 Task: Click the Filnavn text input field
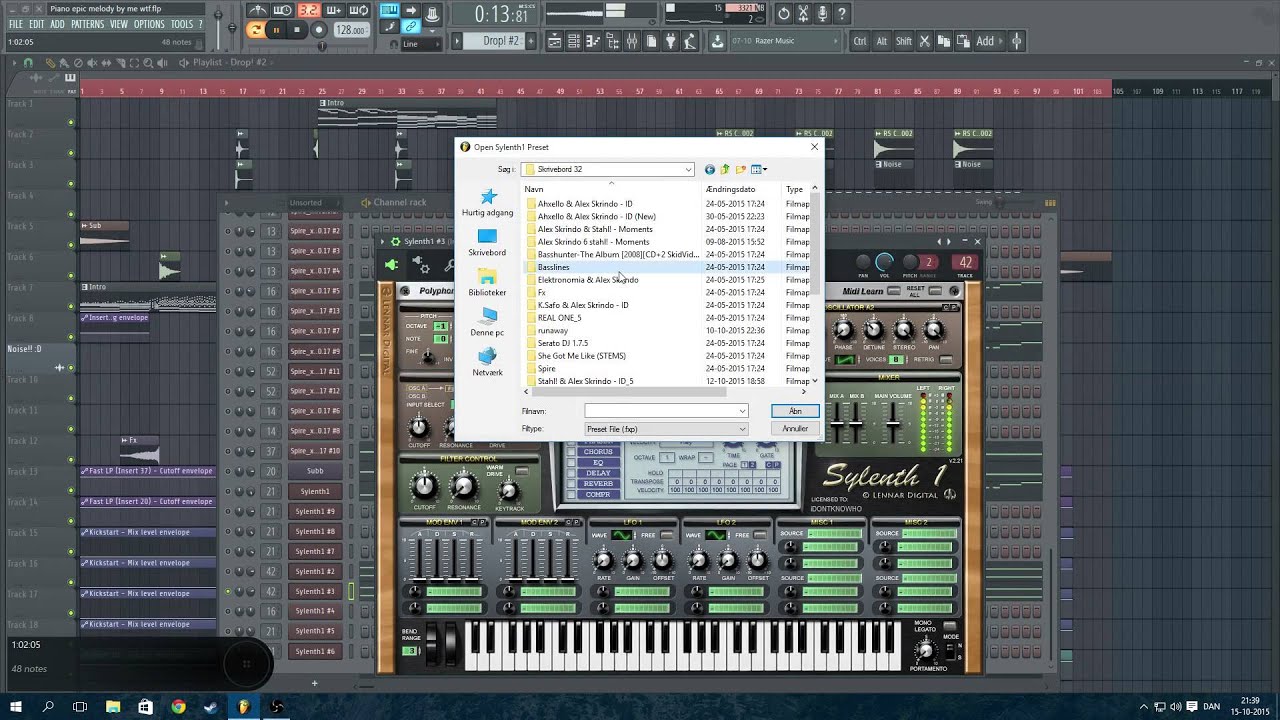point(661,411)
